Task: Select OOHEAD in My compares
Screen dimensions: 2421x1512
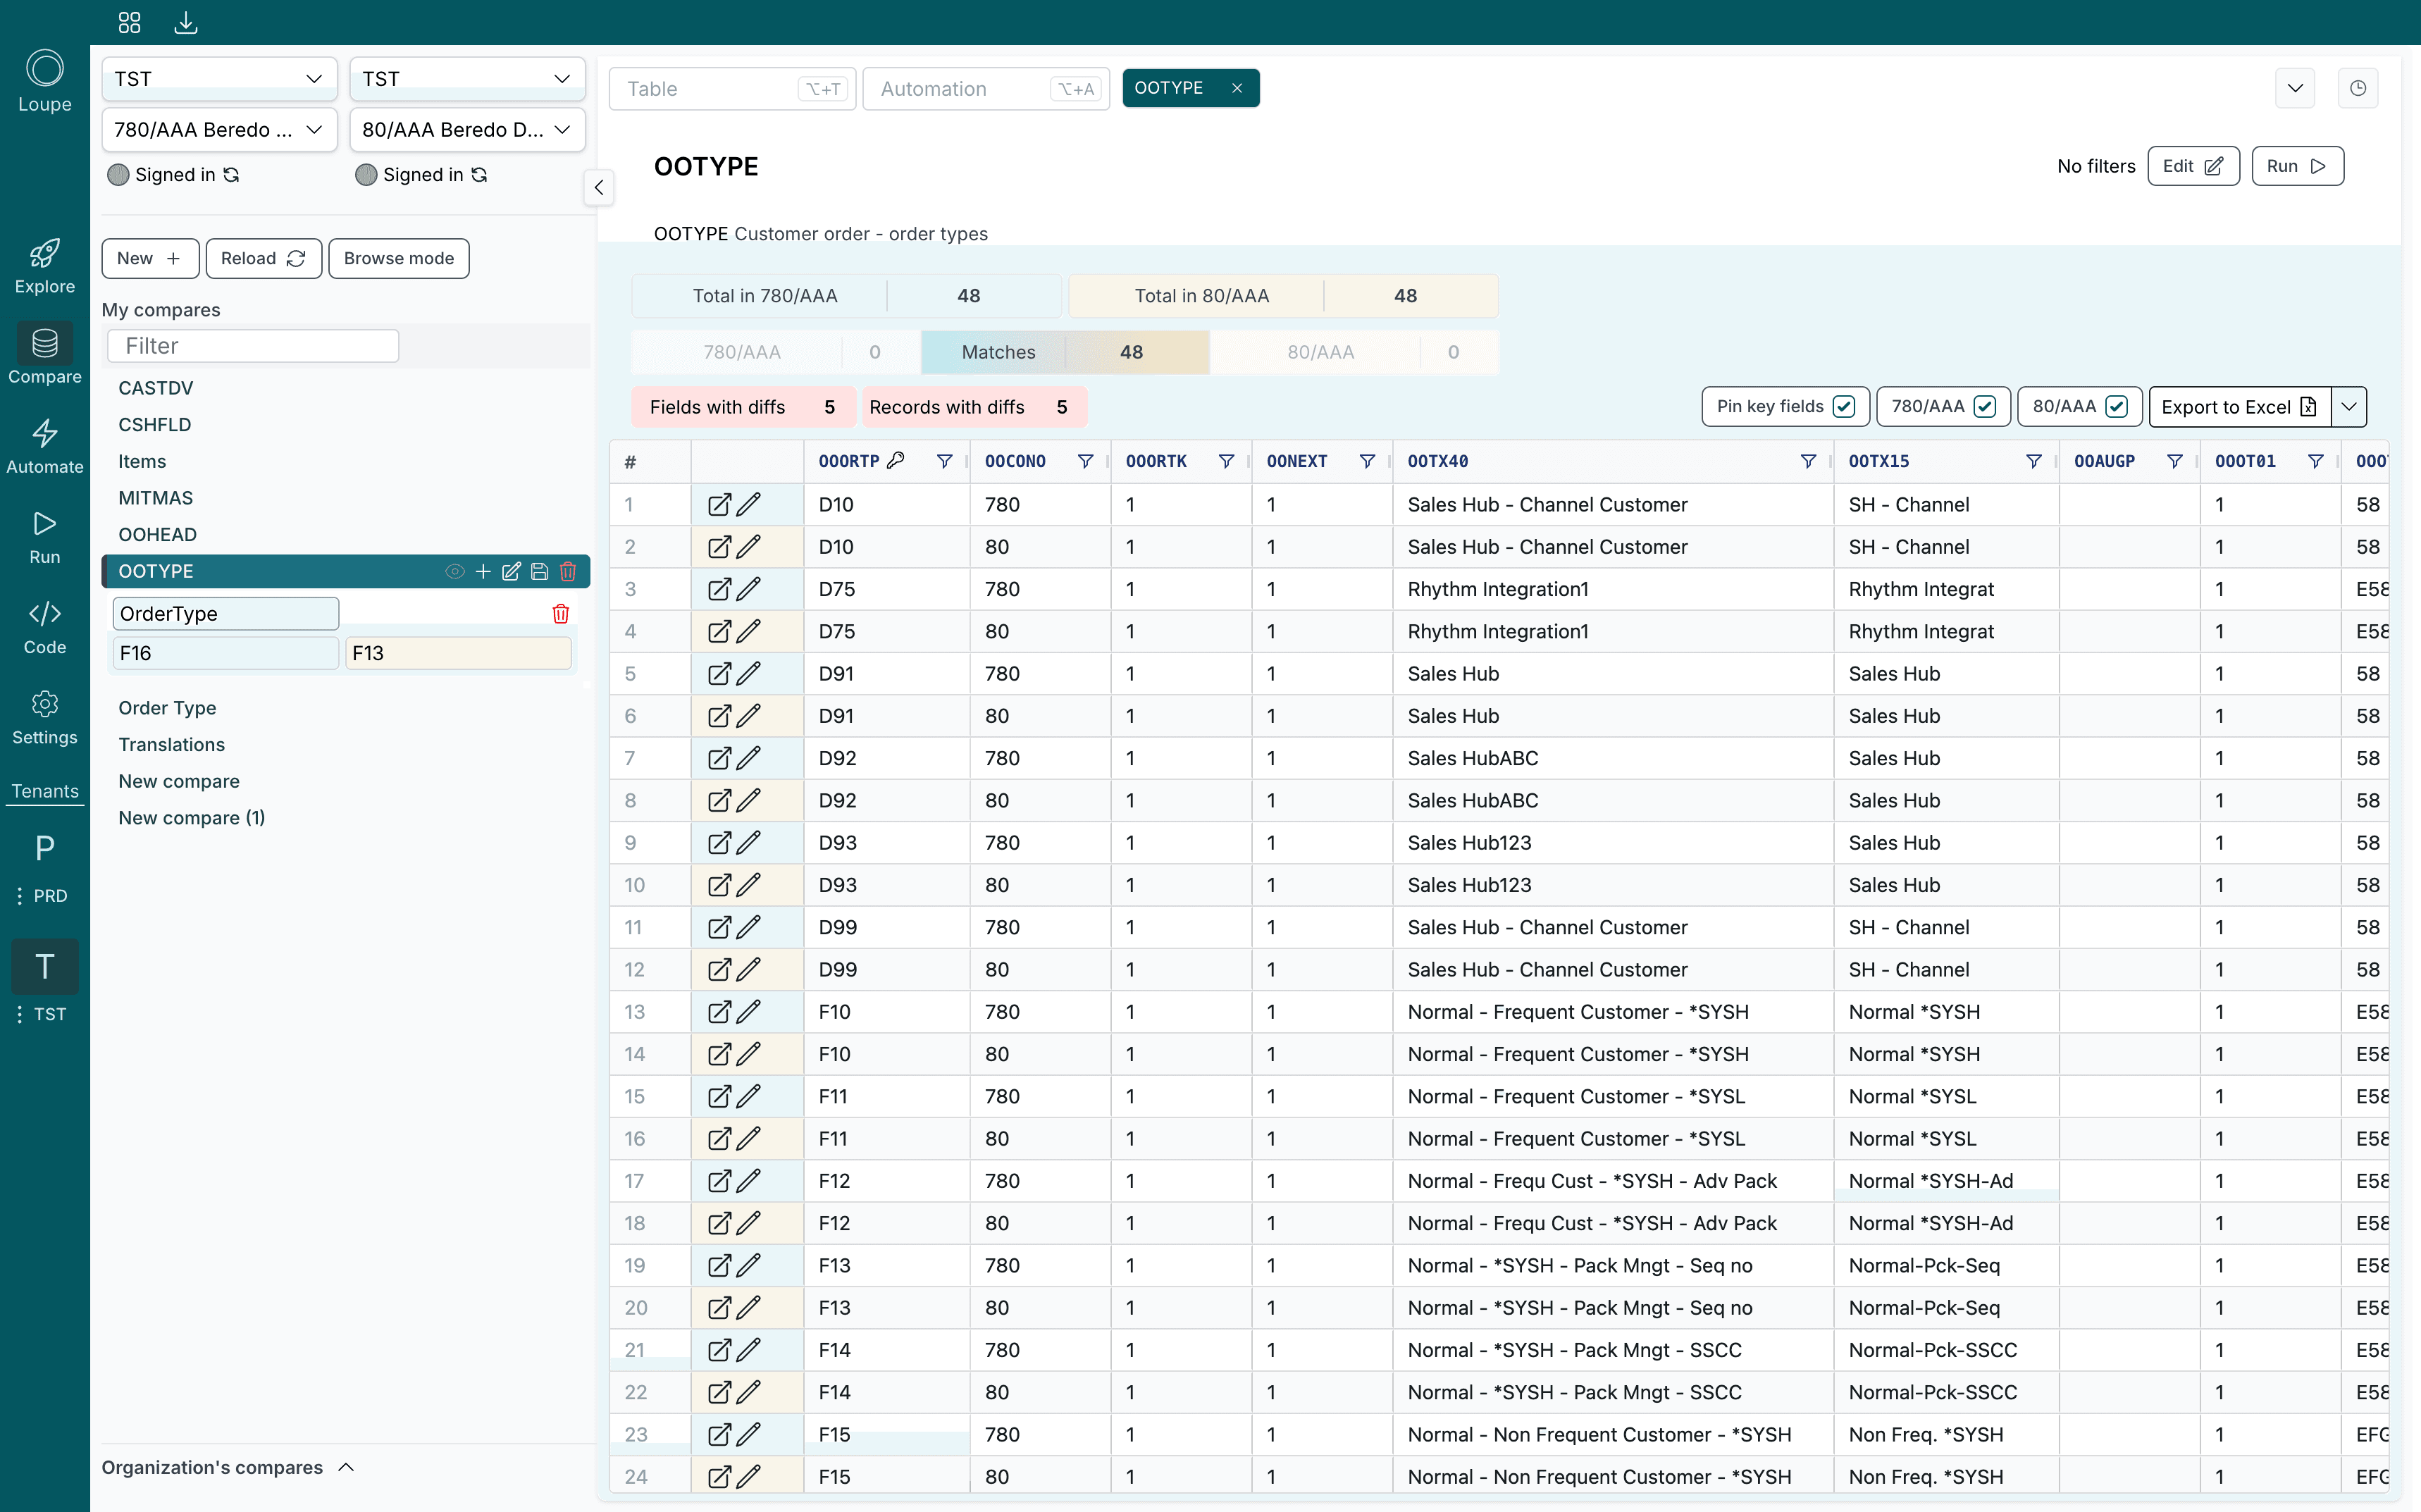Action: (x=157, y=535)
